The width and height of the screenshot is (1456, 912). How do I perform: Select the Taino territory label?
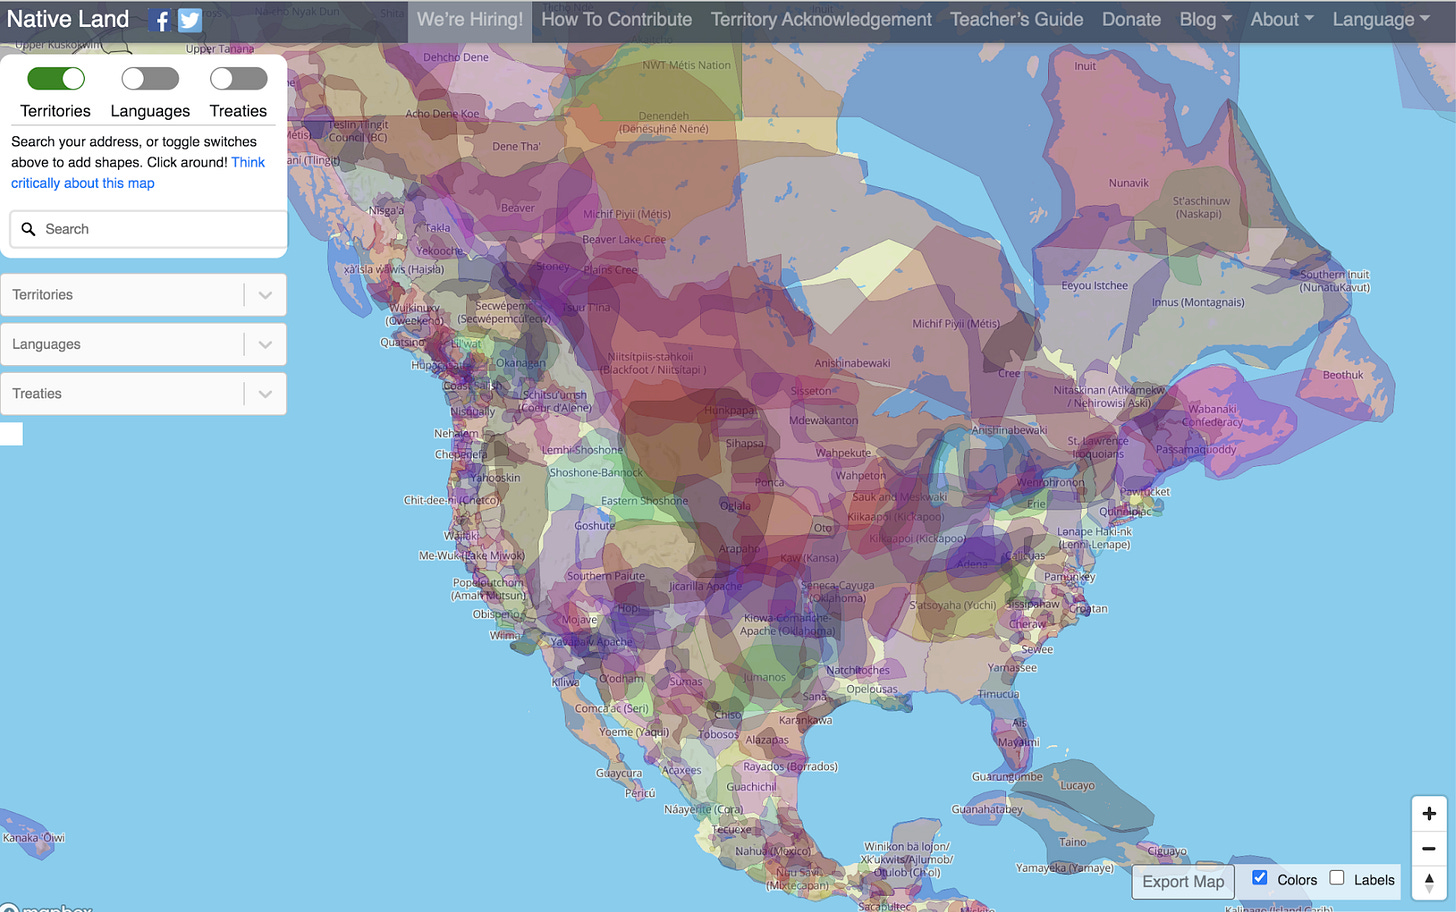pos(1072,842)
